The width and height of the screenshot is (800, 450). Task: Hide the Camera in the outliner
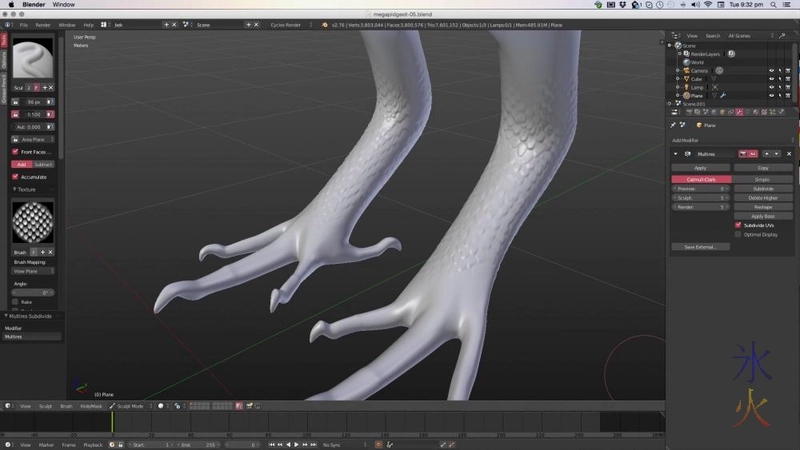point(771,70)
